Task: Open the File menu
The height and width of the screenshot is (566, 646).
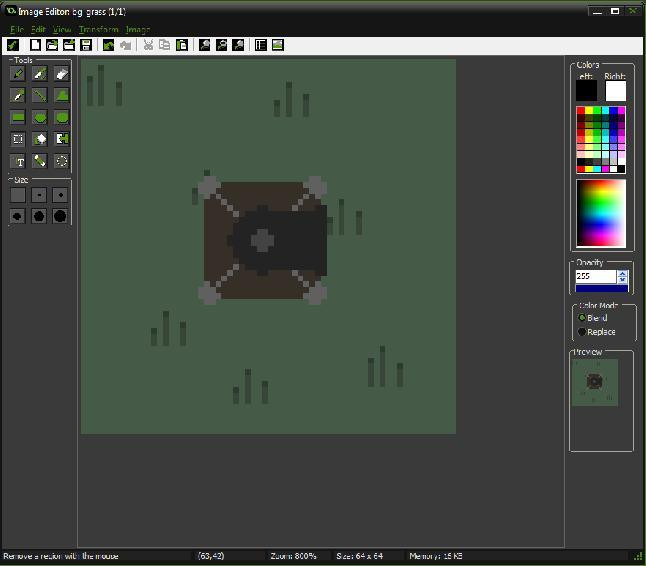Action: (x=17, y=30)
